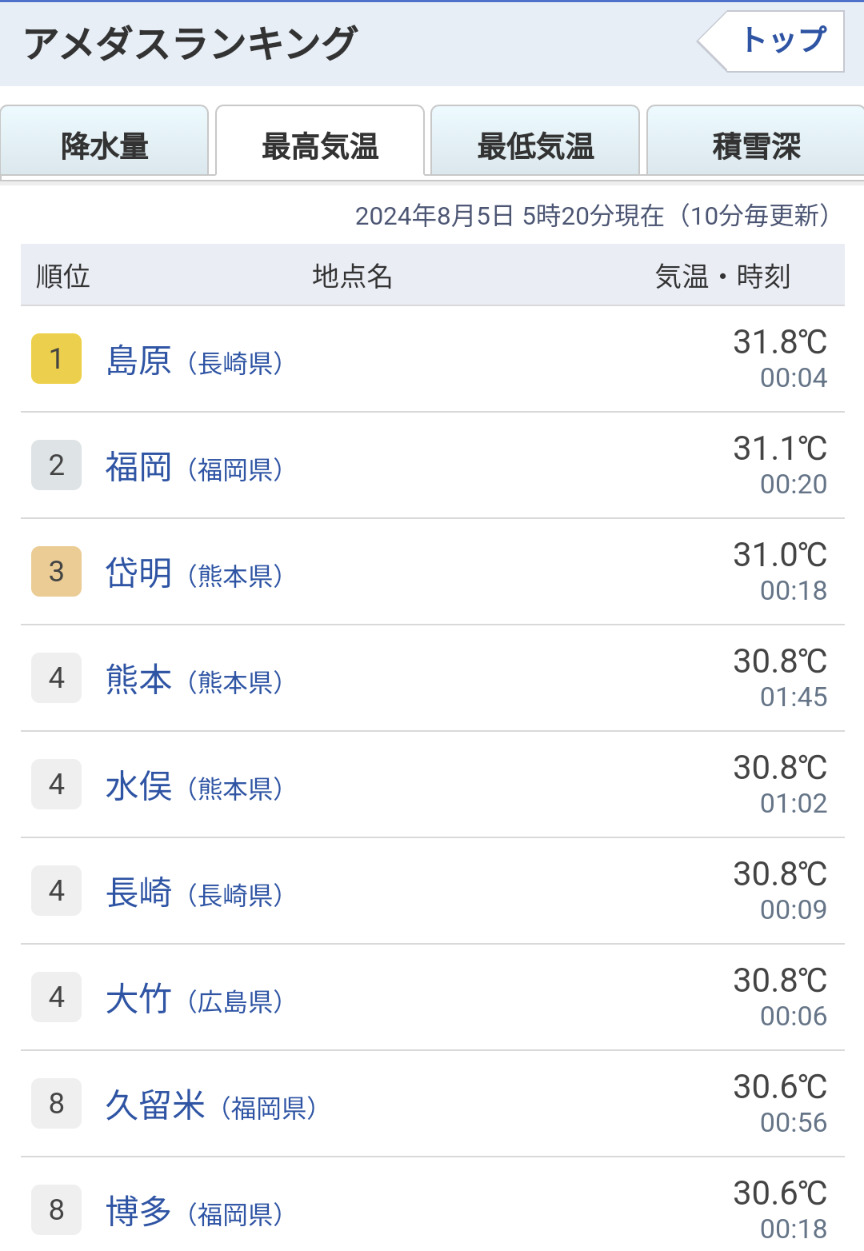Click the rank 4 badge beside 熊本
The image size is (864, 1251).
56,678
